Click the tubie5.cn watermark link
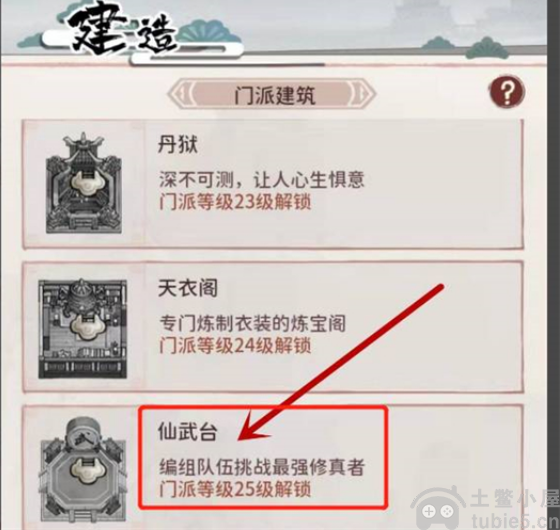The width and height of the screenshot is (560, 530). pos(515,521)
